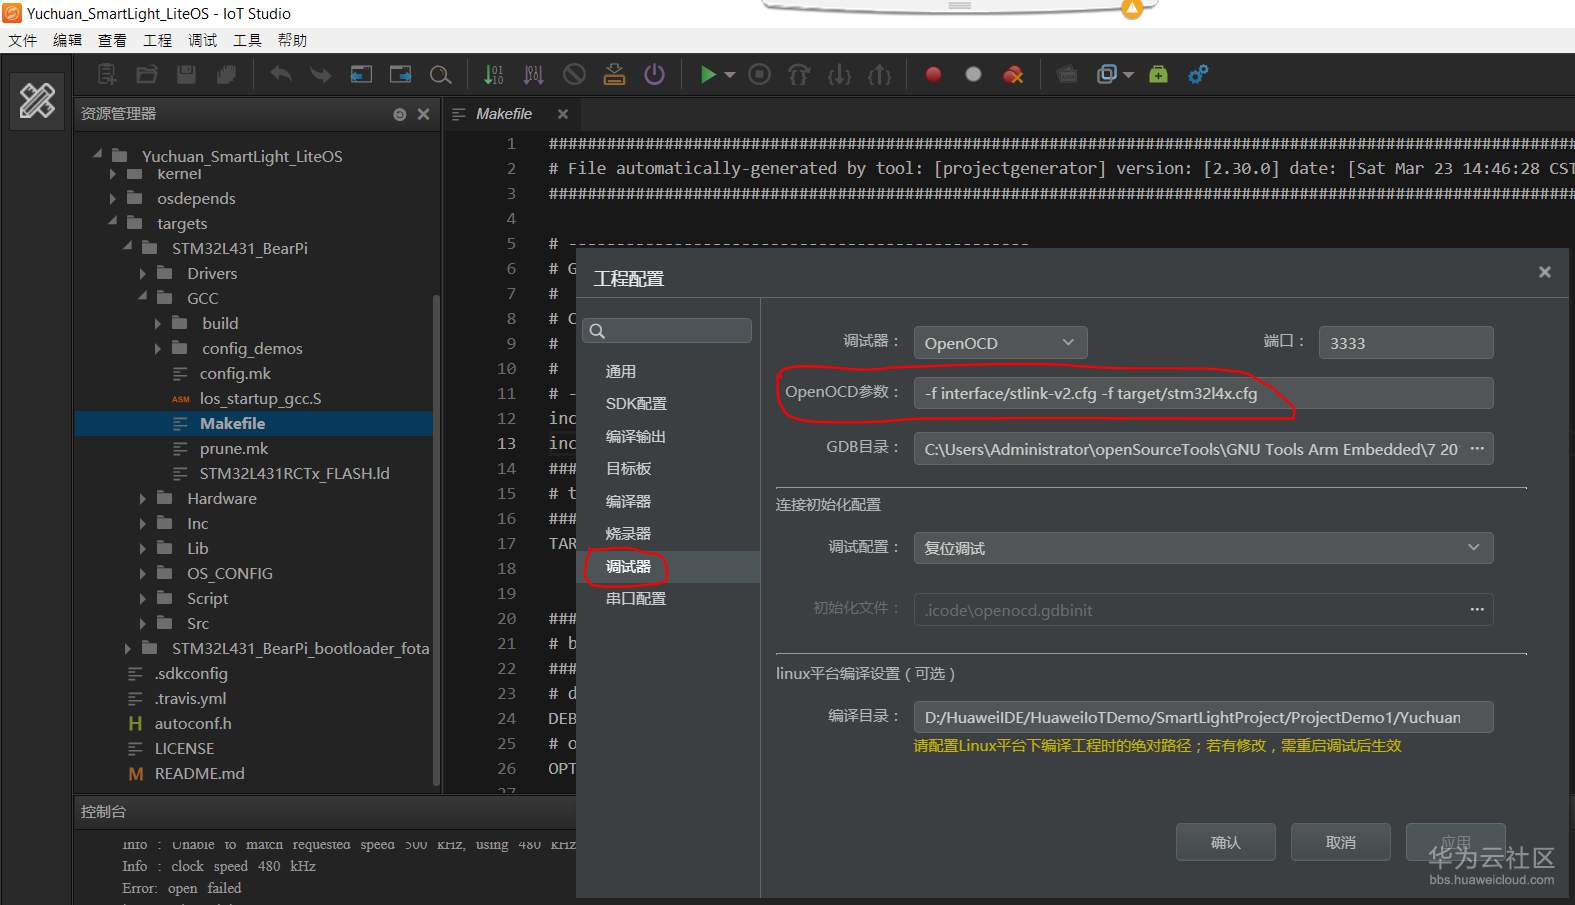Open the 帮助 menu

293,40
